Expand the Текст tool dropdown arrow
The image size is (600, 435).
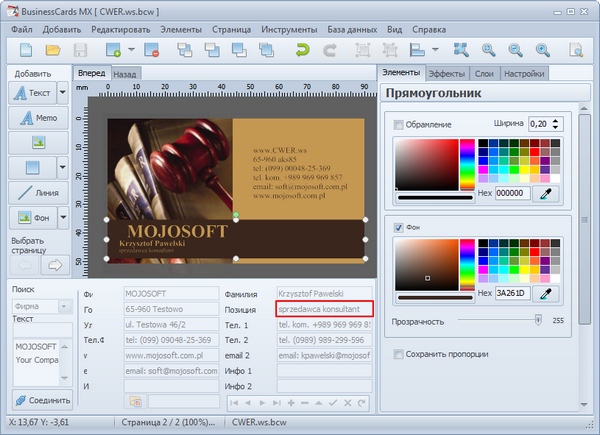coord(63,92)
